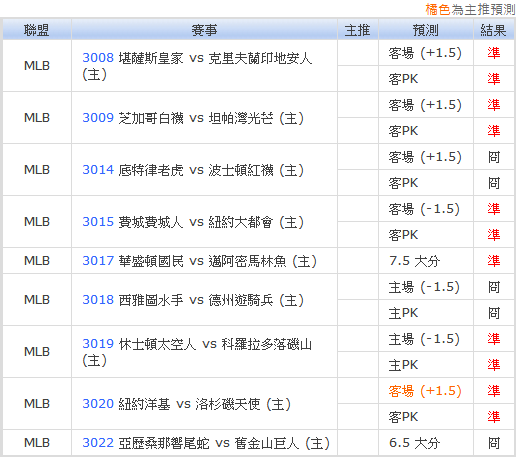The image size is (517, 457).
Task: Click MLB league cell in 3009 row
Action: coord(37,118)
